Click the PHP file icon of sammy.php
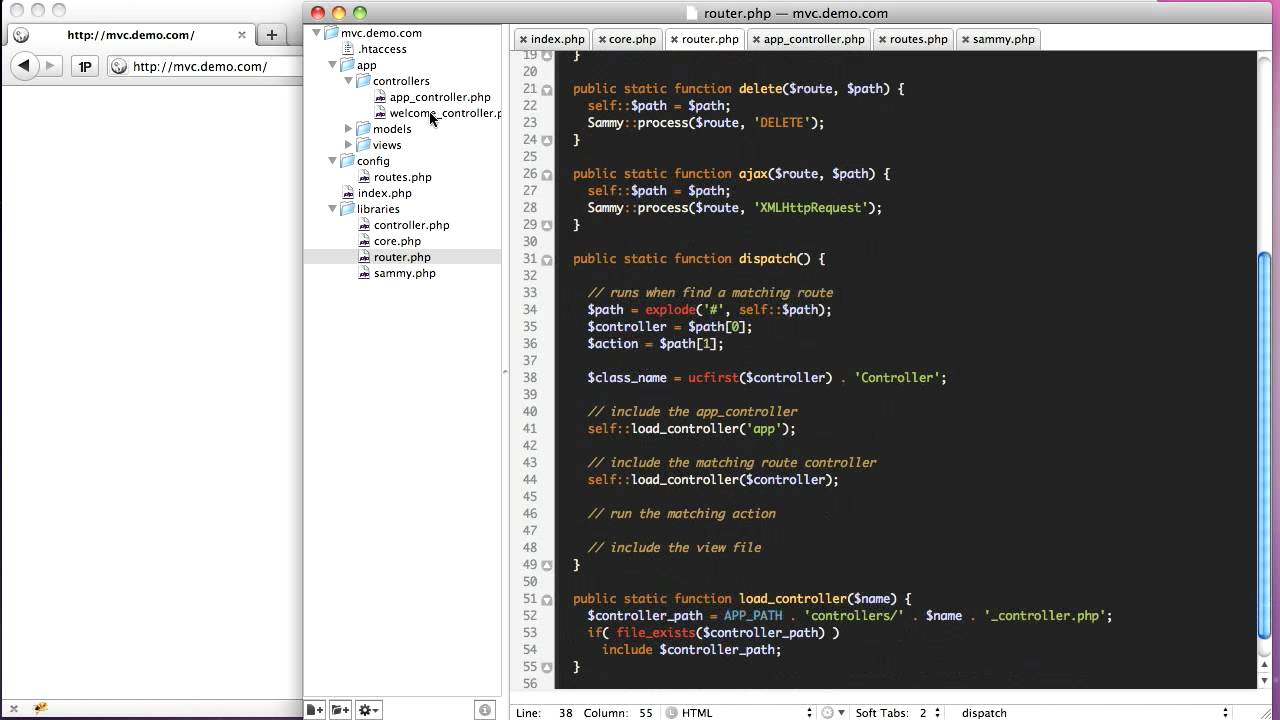Viewport: 1280px width, 720px height. [364, 273]
